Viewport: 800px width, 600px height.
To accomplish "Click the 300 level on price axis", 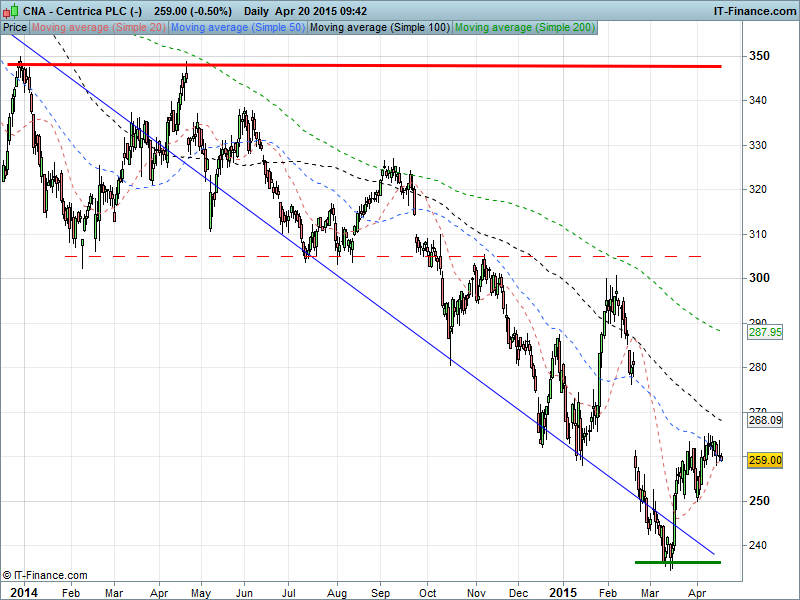I will (760, 278).
